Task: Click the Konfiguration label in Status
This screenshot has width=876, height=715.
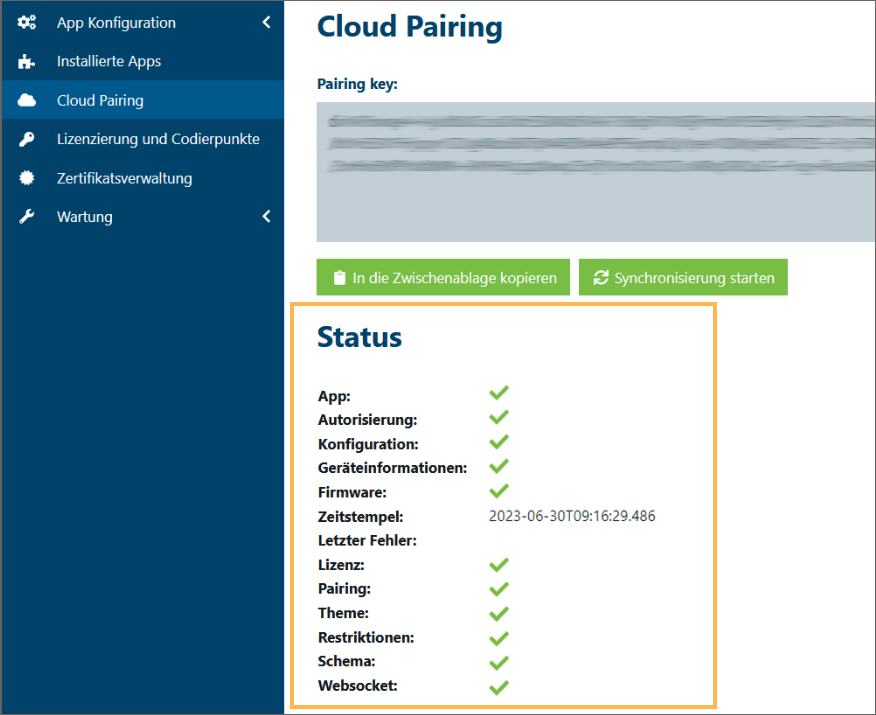Action: (368, 445)
